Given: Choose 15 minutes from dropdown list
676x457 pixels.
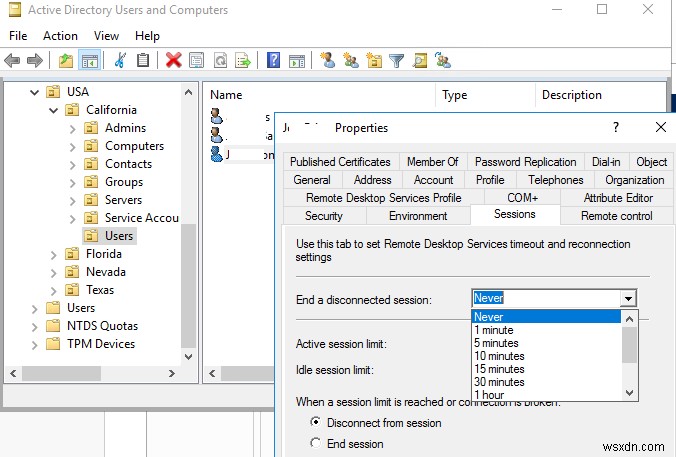Looking at the screenshot, I should [x=546, y=369].
